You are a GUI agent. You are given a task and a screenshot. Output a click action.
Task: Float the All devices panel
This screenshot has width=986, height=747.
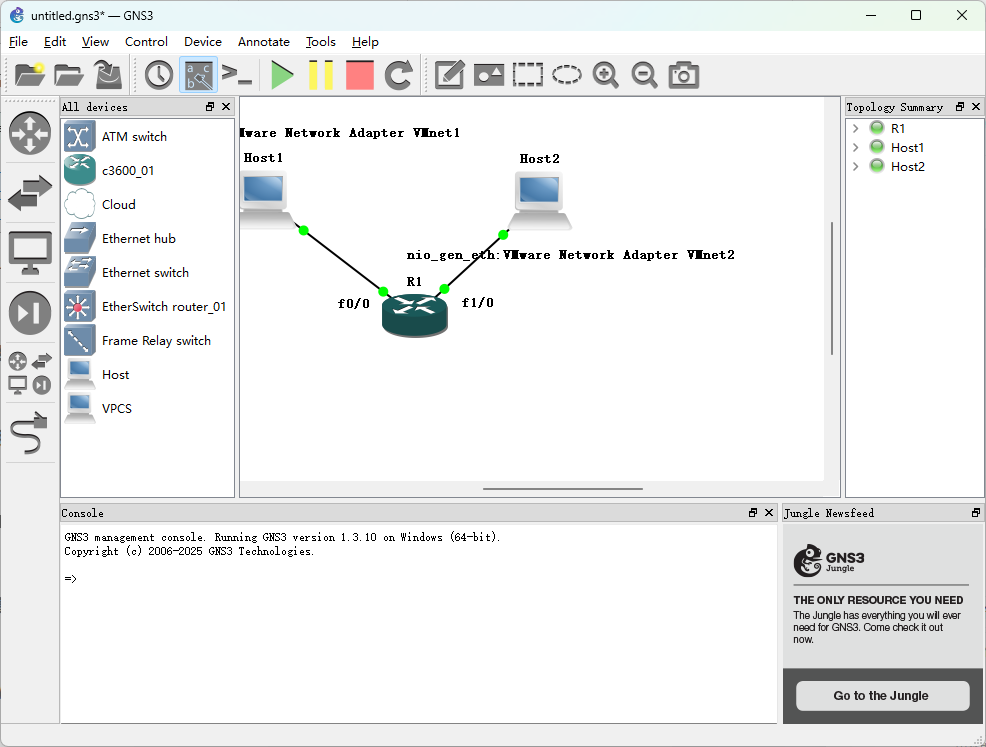(x=210, y=107)
